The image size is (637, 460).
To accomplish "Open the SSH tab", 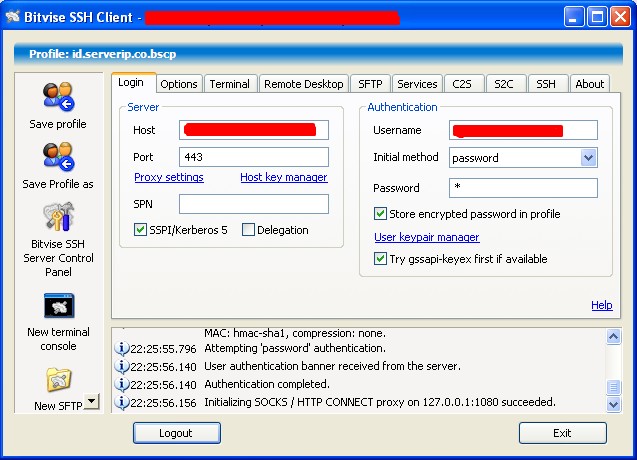I will (546, 84).
